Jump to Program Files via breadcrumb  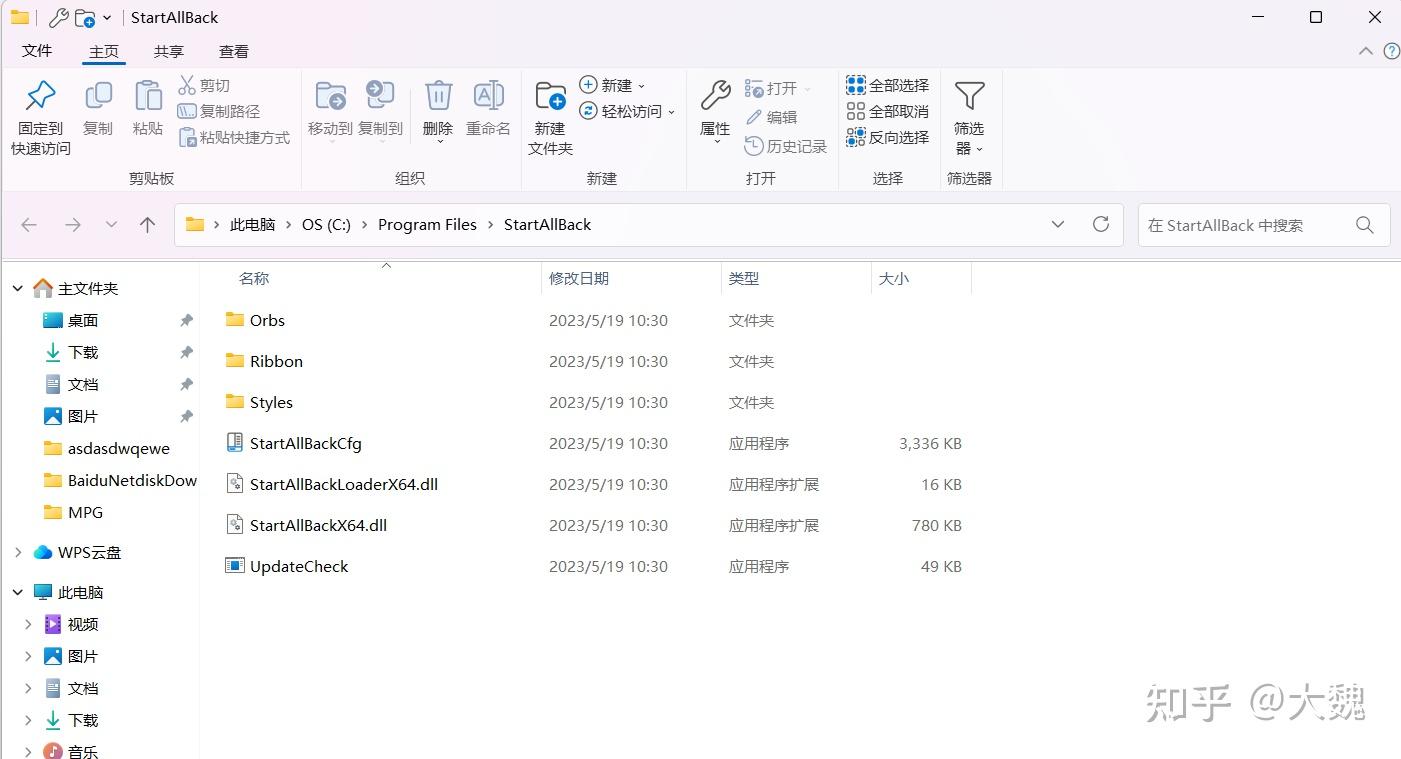(x=427, y=224)
